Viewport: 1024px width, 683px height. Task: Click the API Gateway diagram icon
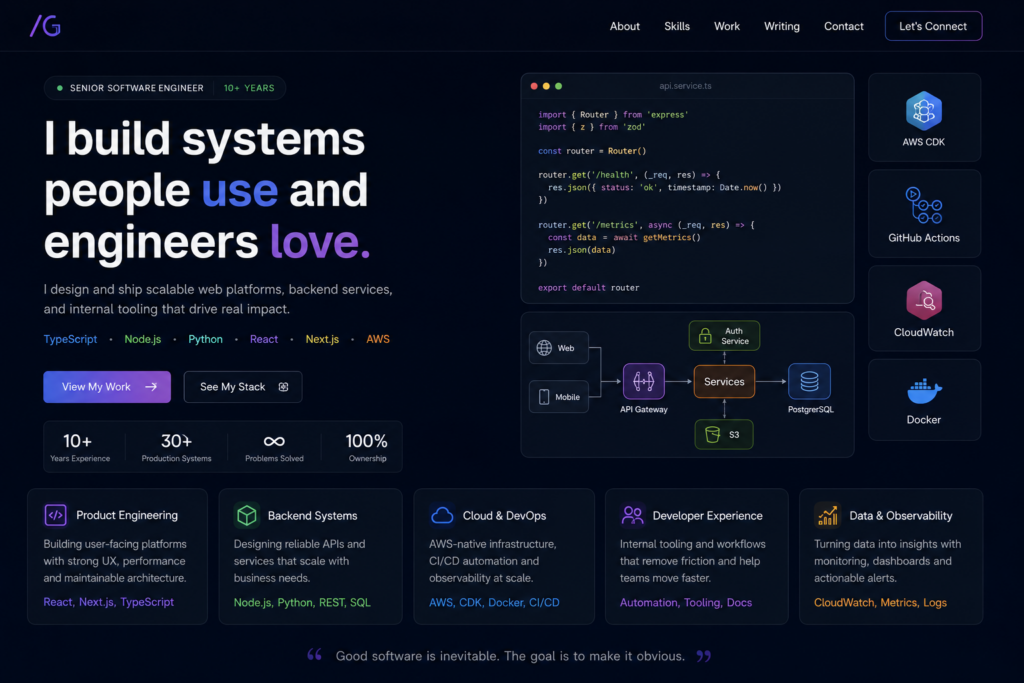[643, 381]
